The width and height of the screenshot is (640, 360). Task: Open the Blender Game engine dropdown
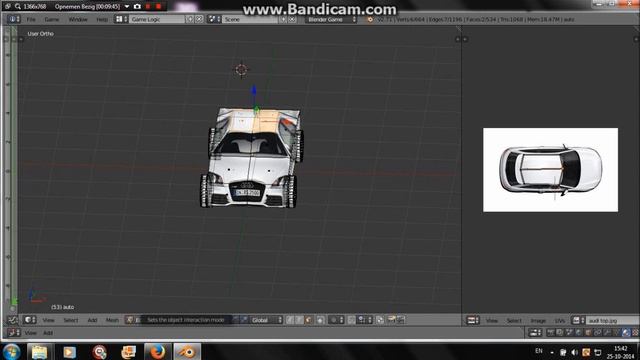point(331,19)
